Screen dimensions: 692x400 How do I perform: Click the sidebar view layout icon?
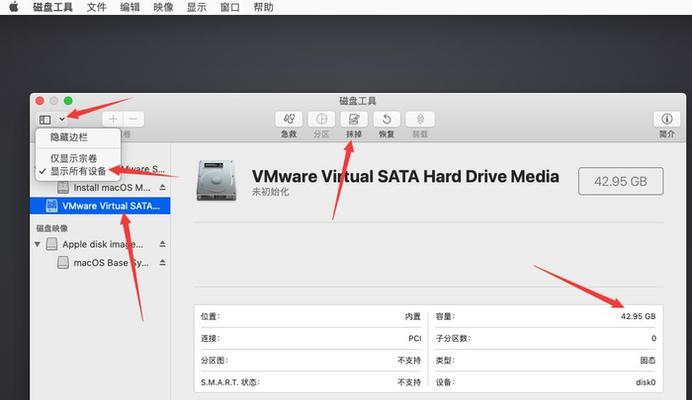click(x=45, y=120)
